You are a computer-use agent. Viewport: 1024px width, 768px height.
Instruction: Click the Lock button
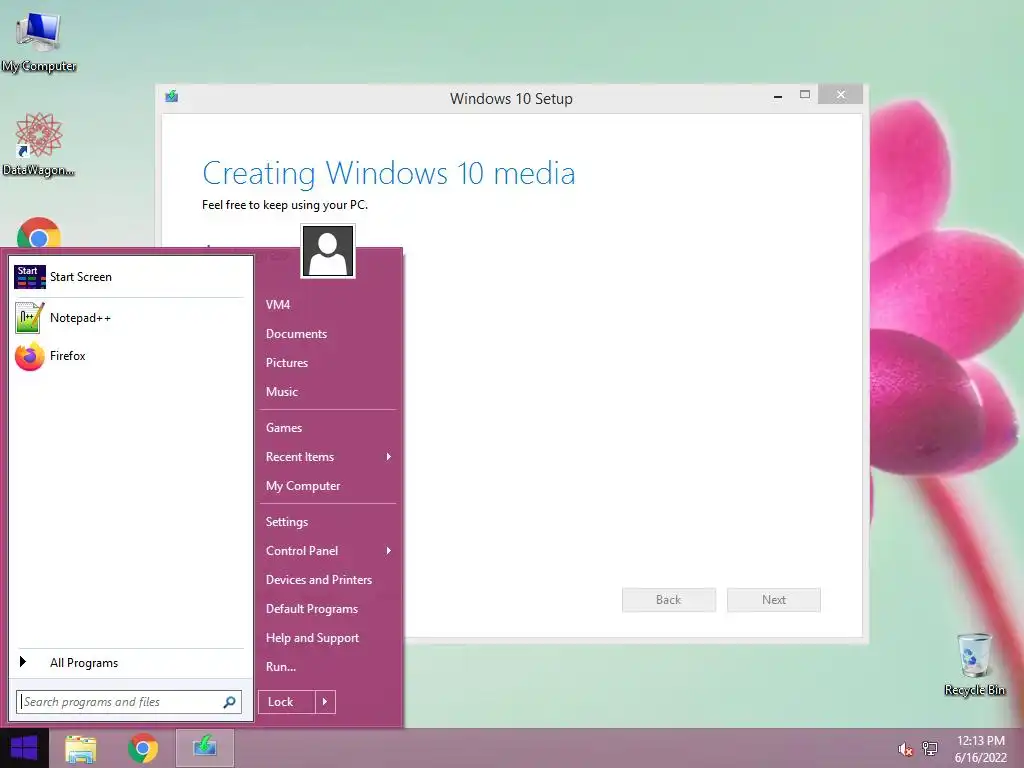[x=287, y=702]
